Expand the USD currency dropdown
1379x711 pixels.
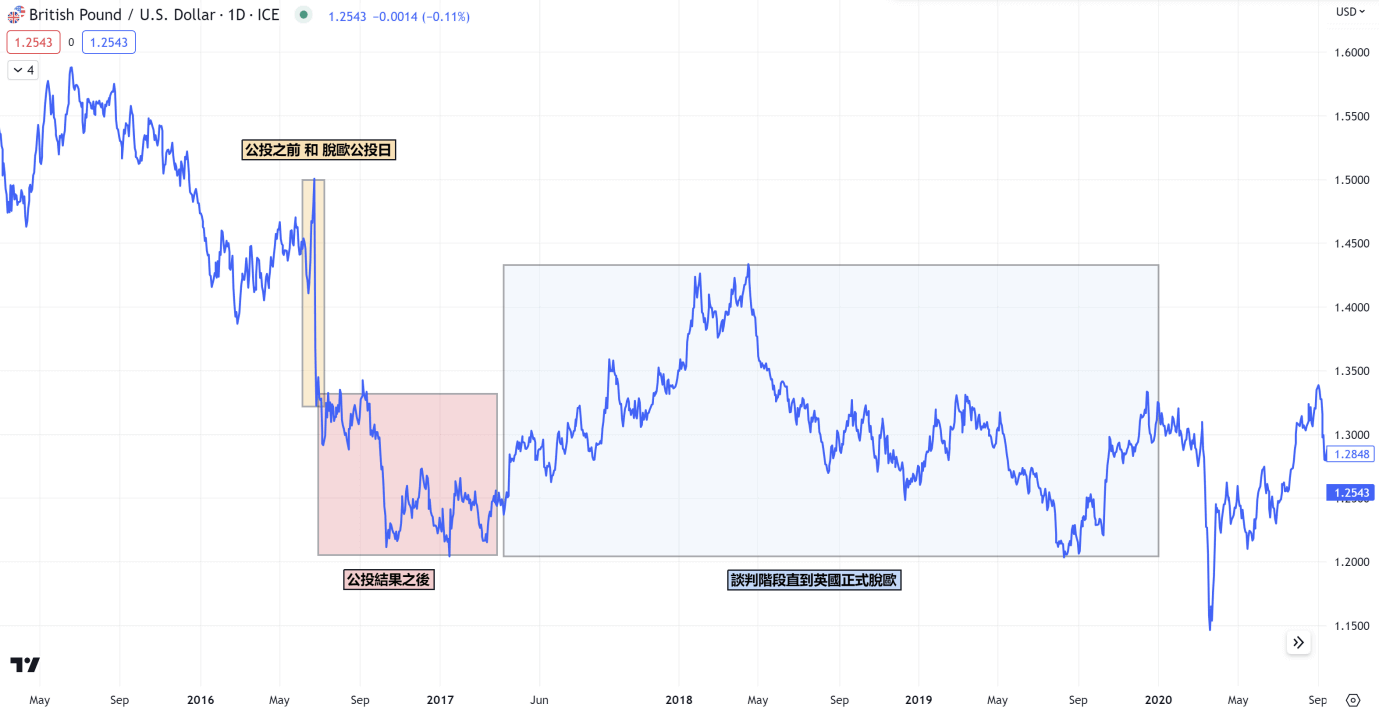[x=1351, y=12]
